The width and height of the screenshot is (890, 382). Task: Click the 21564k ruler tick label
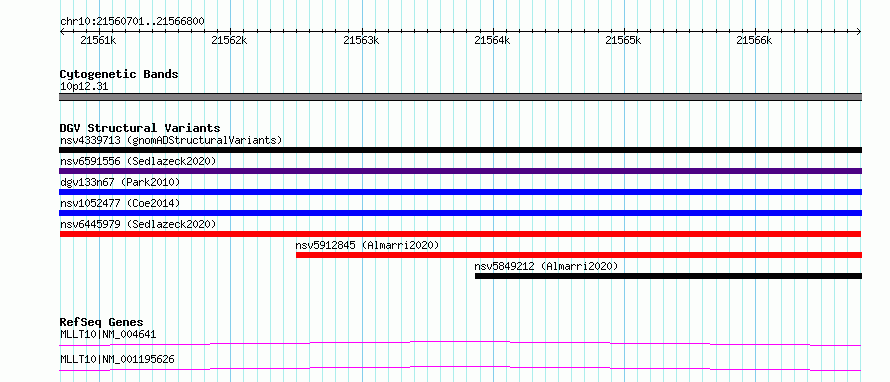point(492,40)
